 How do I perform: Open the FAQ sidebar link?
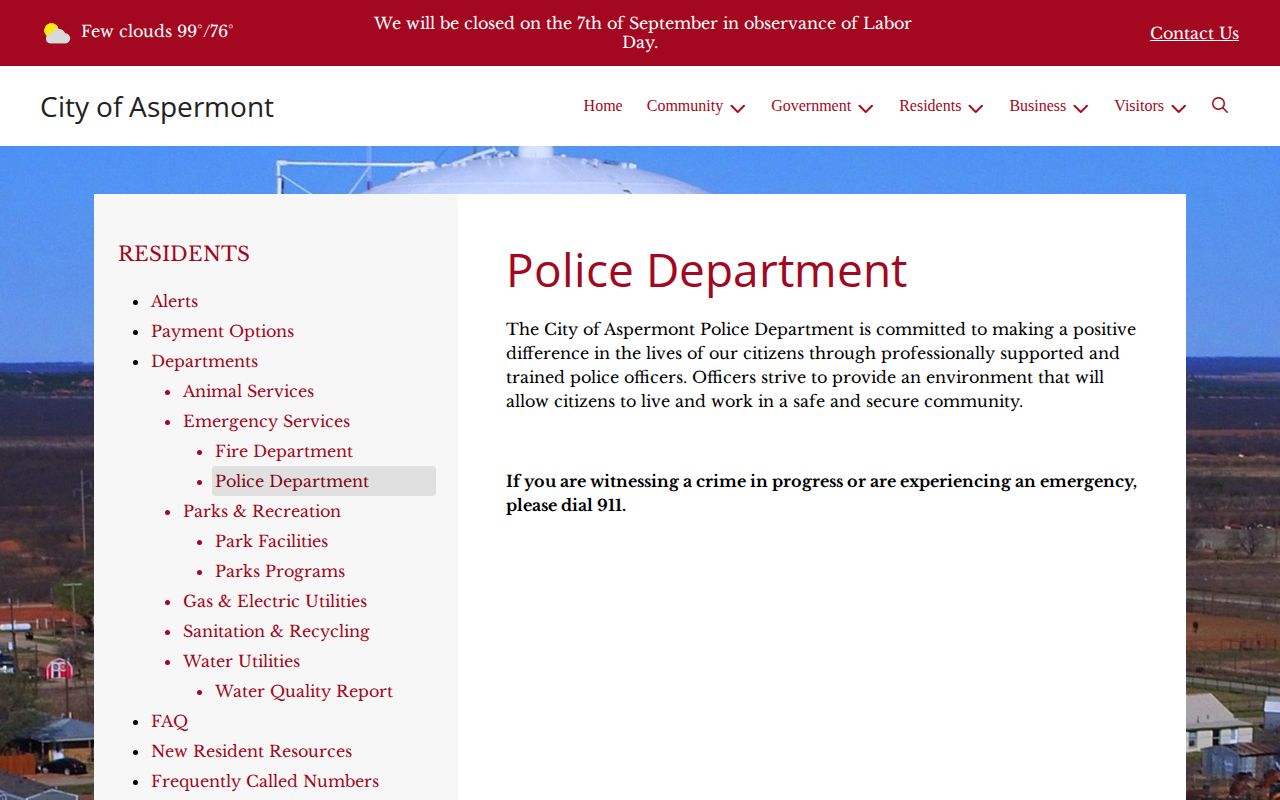pos(169,721)
